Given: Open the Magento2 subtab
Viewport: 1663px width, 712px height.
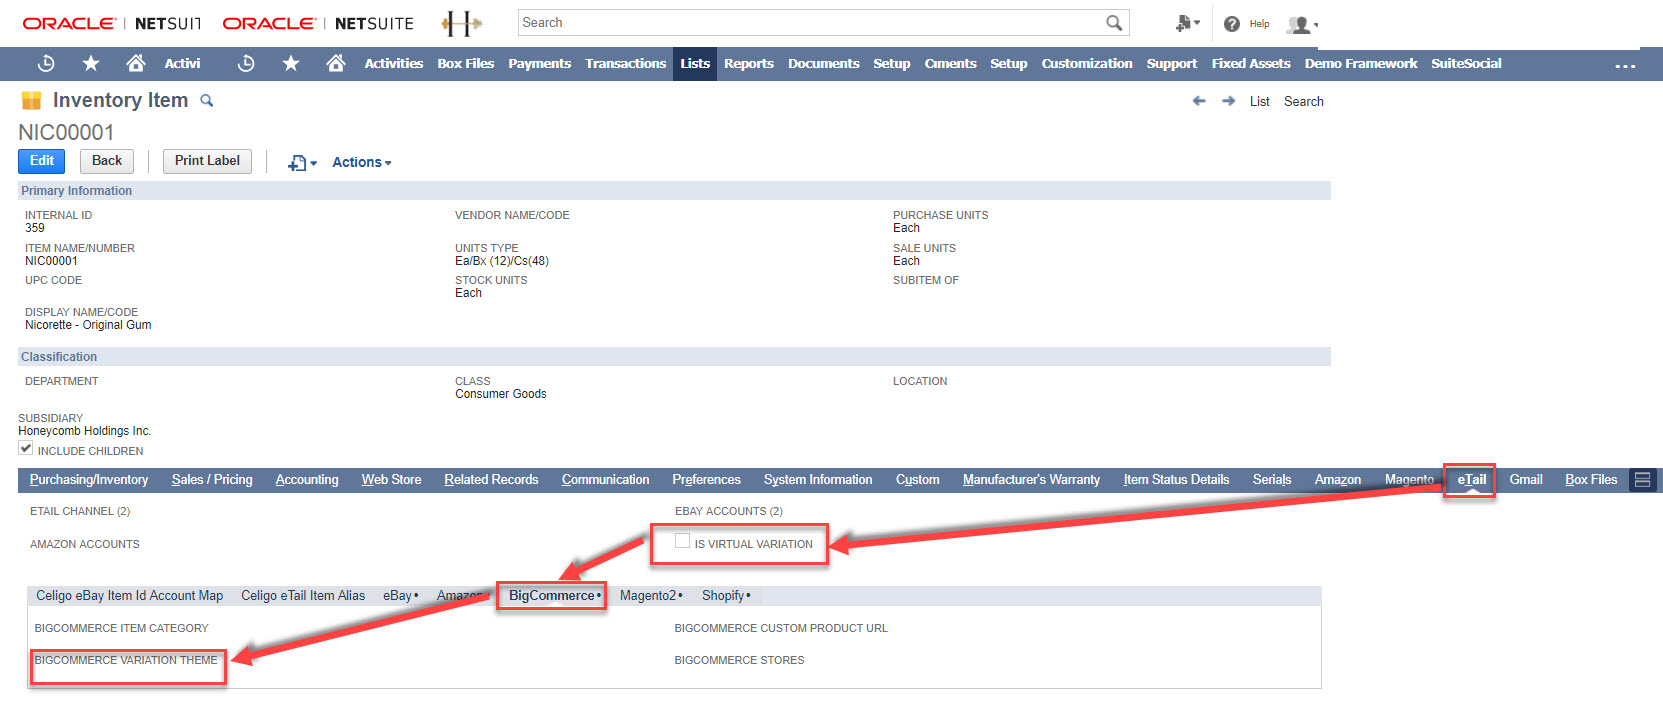Looking at the screenshot, I should (x=651, y=596).
